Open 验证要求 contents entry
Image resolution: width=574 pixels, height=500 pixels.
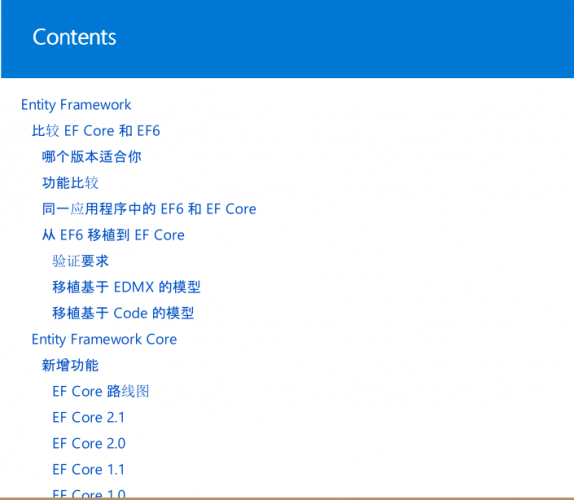click(81, 261)
